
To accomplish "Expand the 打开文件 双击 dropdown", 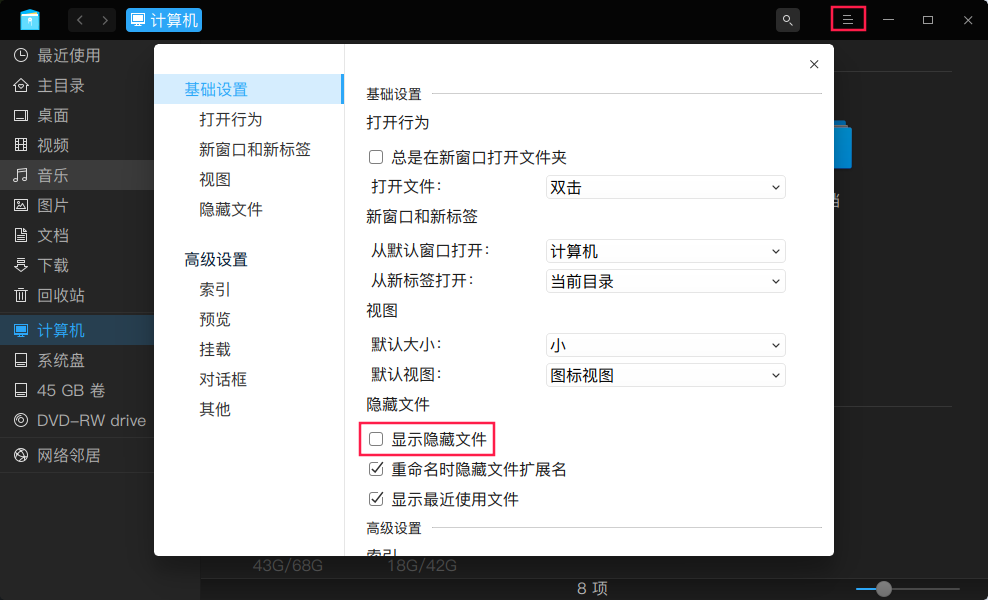I will (x=665, y=187).
